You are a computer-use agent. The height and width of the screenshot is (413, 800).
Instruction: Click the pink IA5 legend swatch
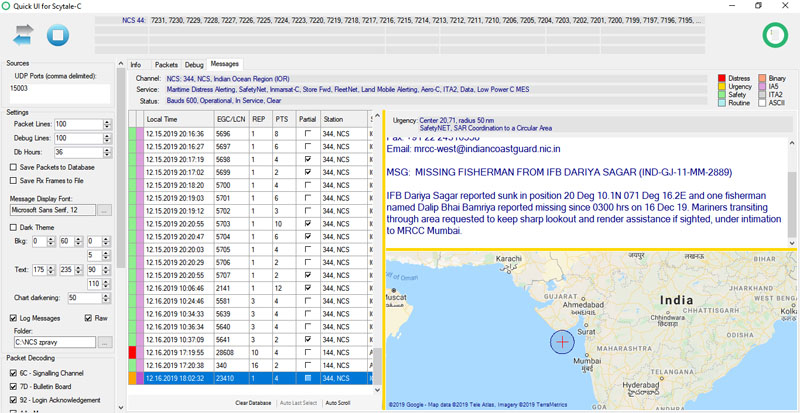[762, 87]
